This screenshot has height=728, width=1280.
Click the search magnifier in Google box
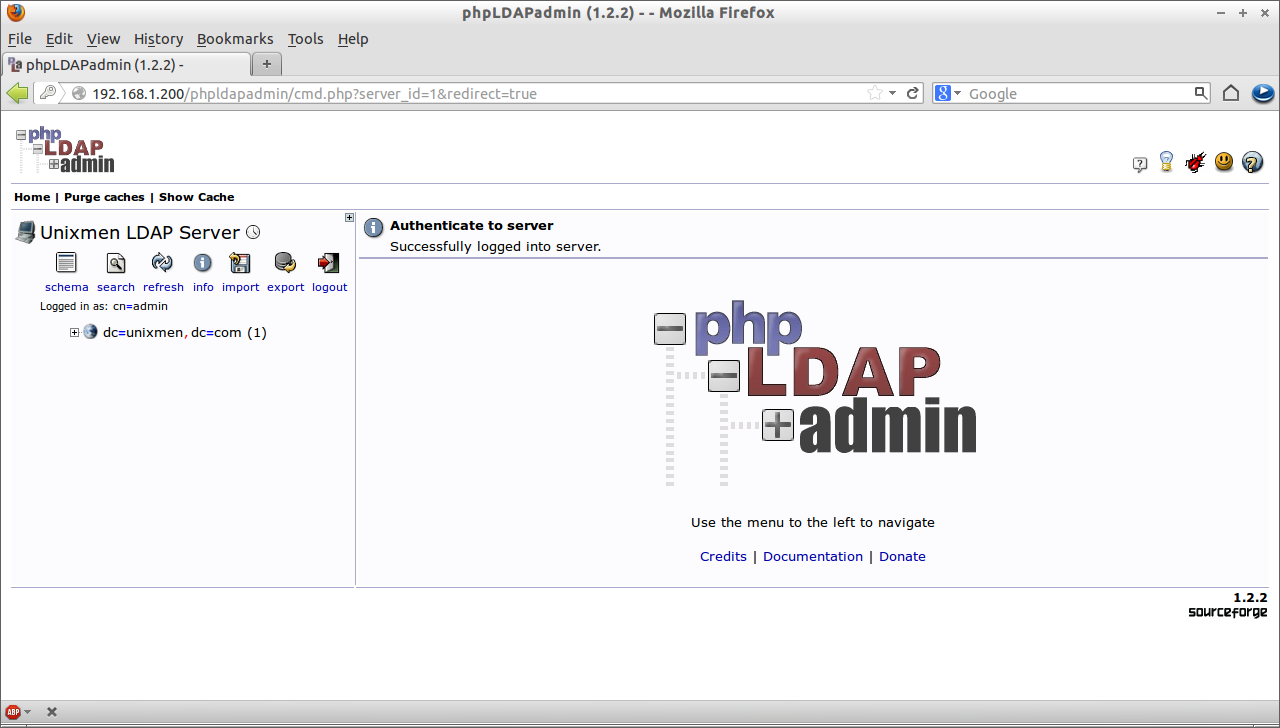(x=1201, y=93)
